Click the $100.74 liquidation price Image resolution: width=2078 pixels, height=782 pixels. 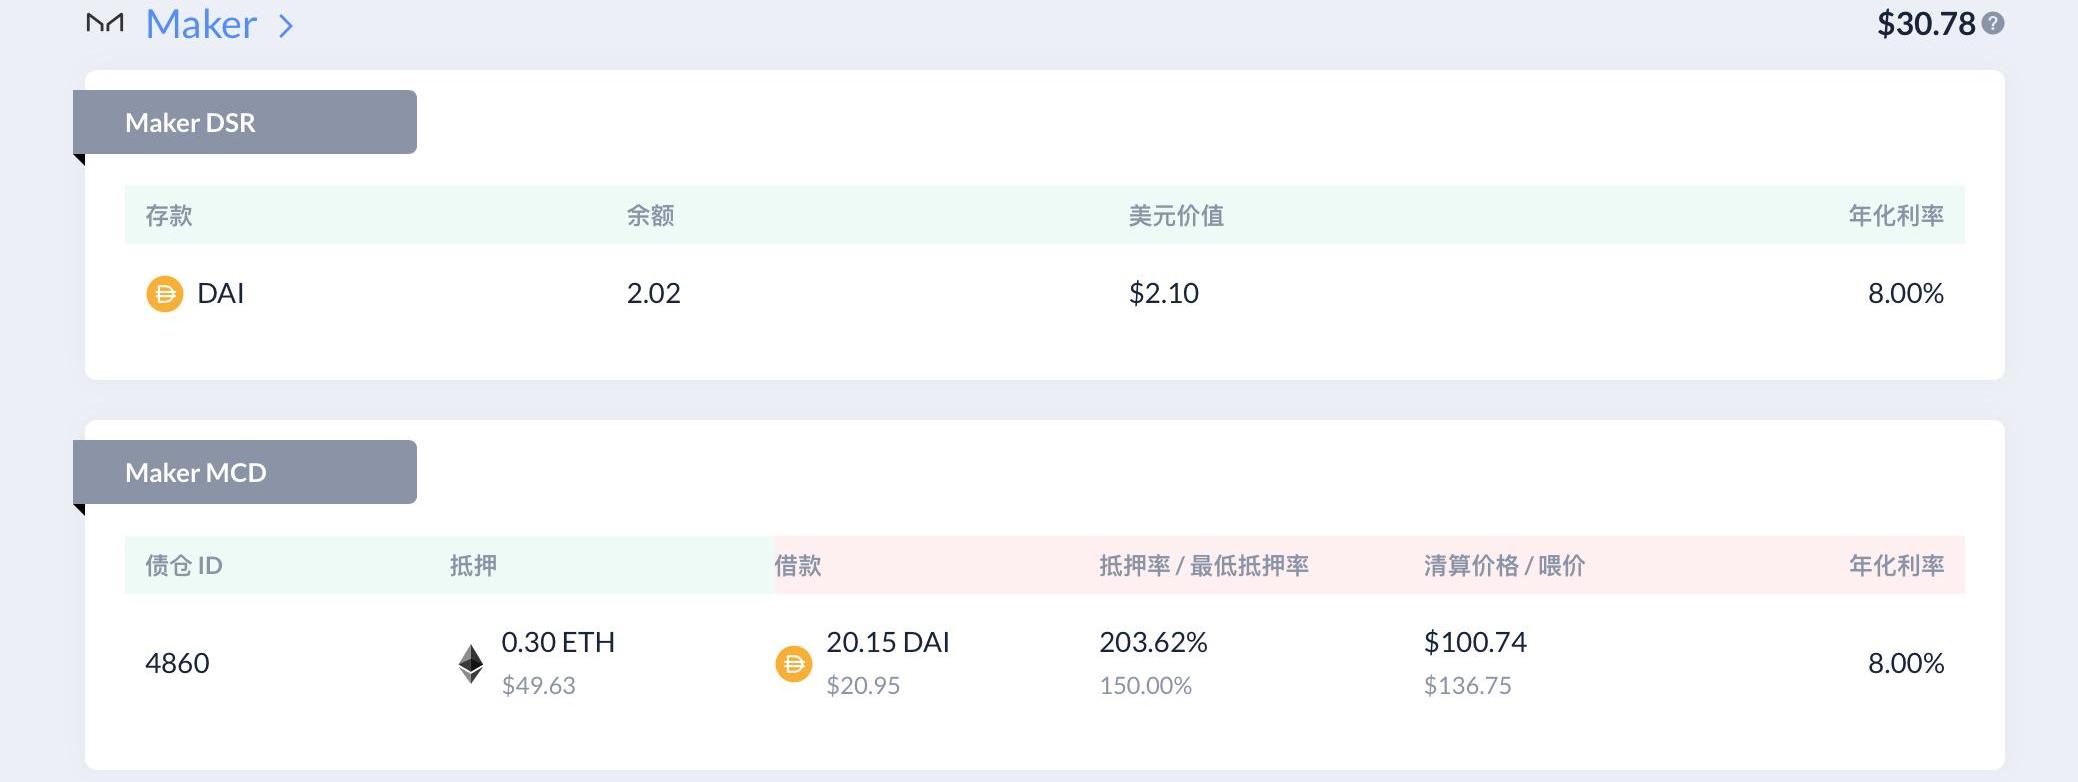point(1476,642)
